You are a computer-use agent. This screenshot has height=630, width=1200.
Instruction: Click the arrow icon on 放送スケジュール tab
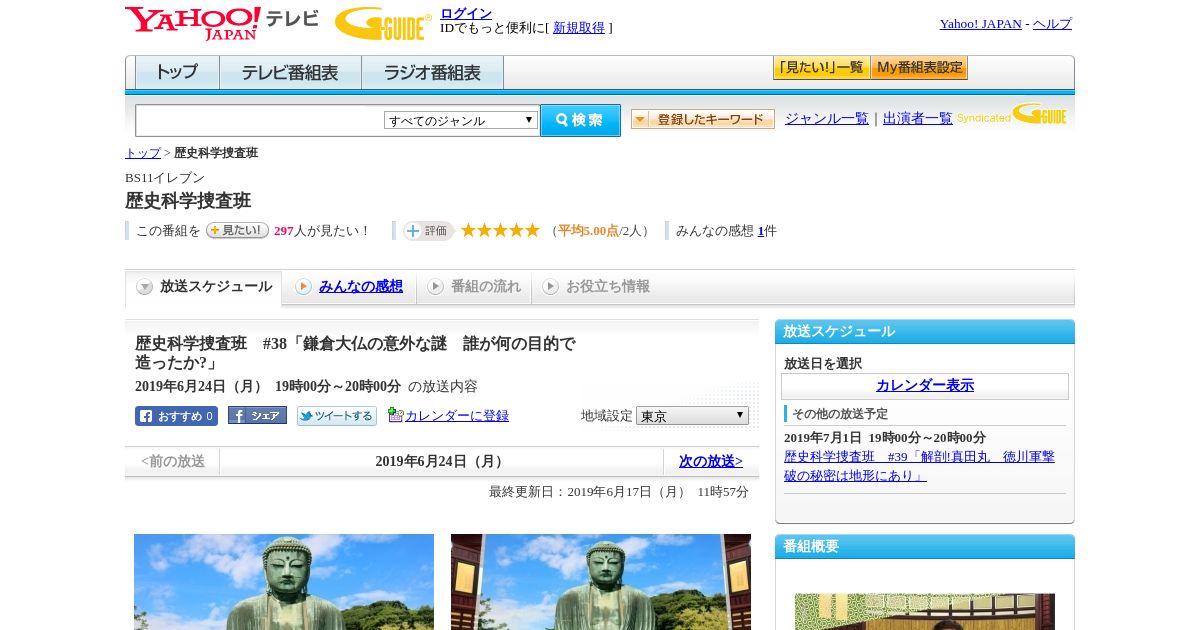coord(145,287)
